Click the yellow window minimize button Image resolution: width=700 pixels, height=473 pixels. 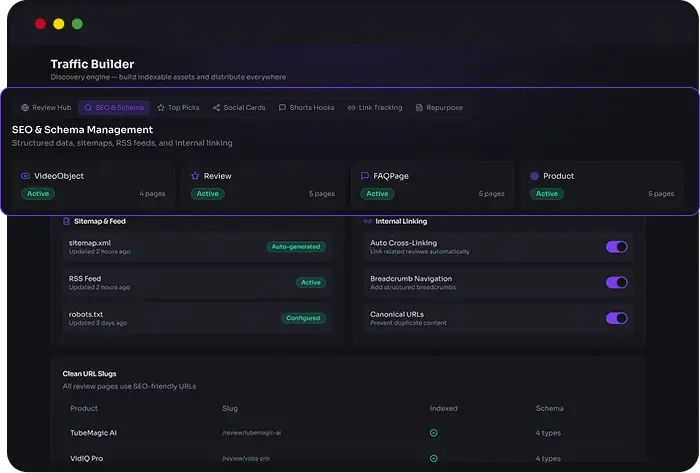pyautogui.click(x=58, y=24)
